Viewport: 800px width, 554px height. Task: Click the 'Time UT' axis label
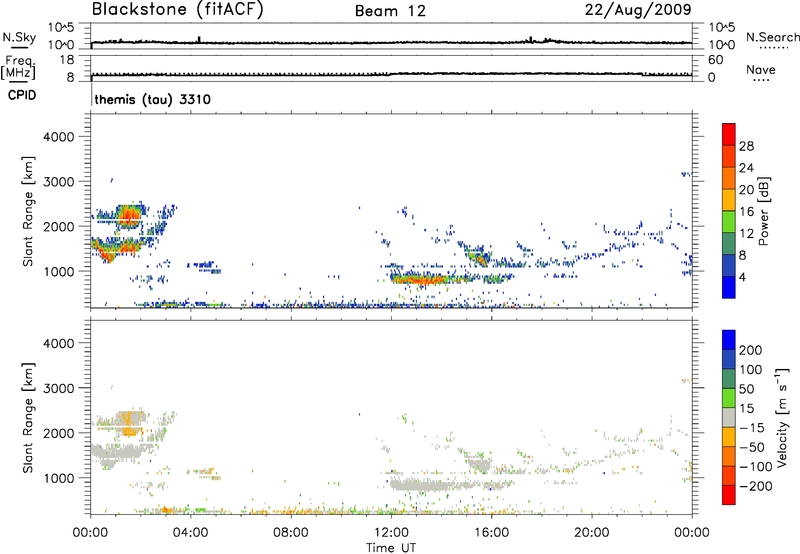pos(391,548)
